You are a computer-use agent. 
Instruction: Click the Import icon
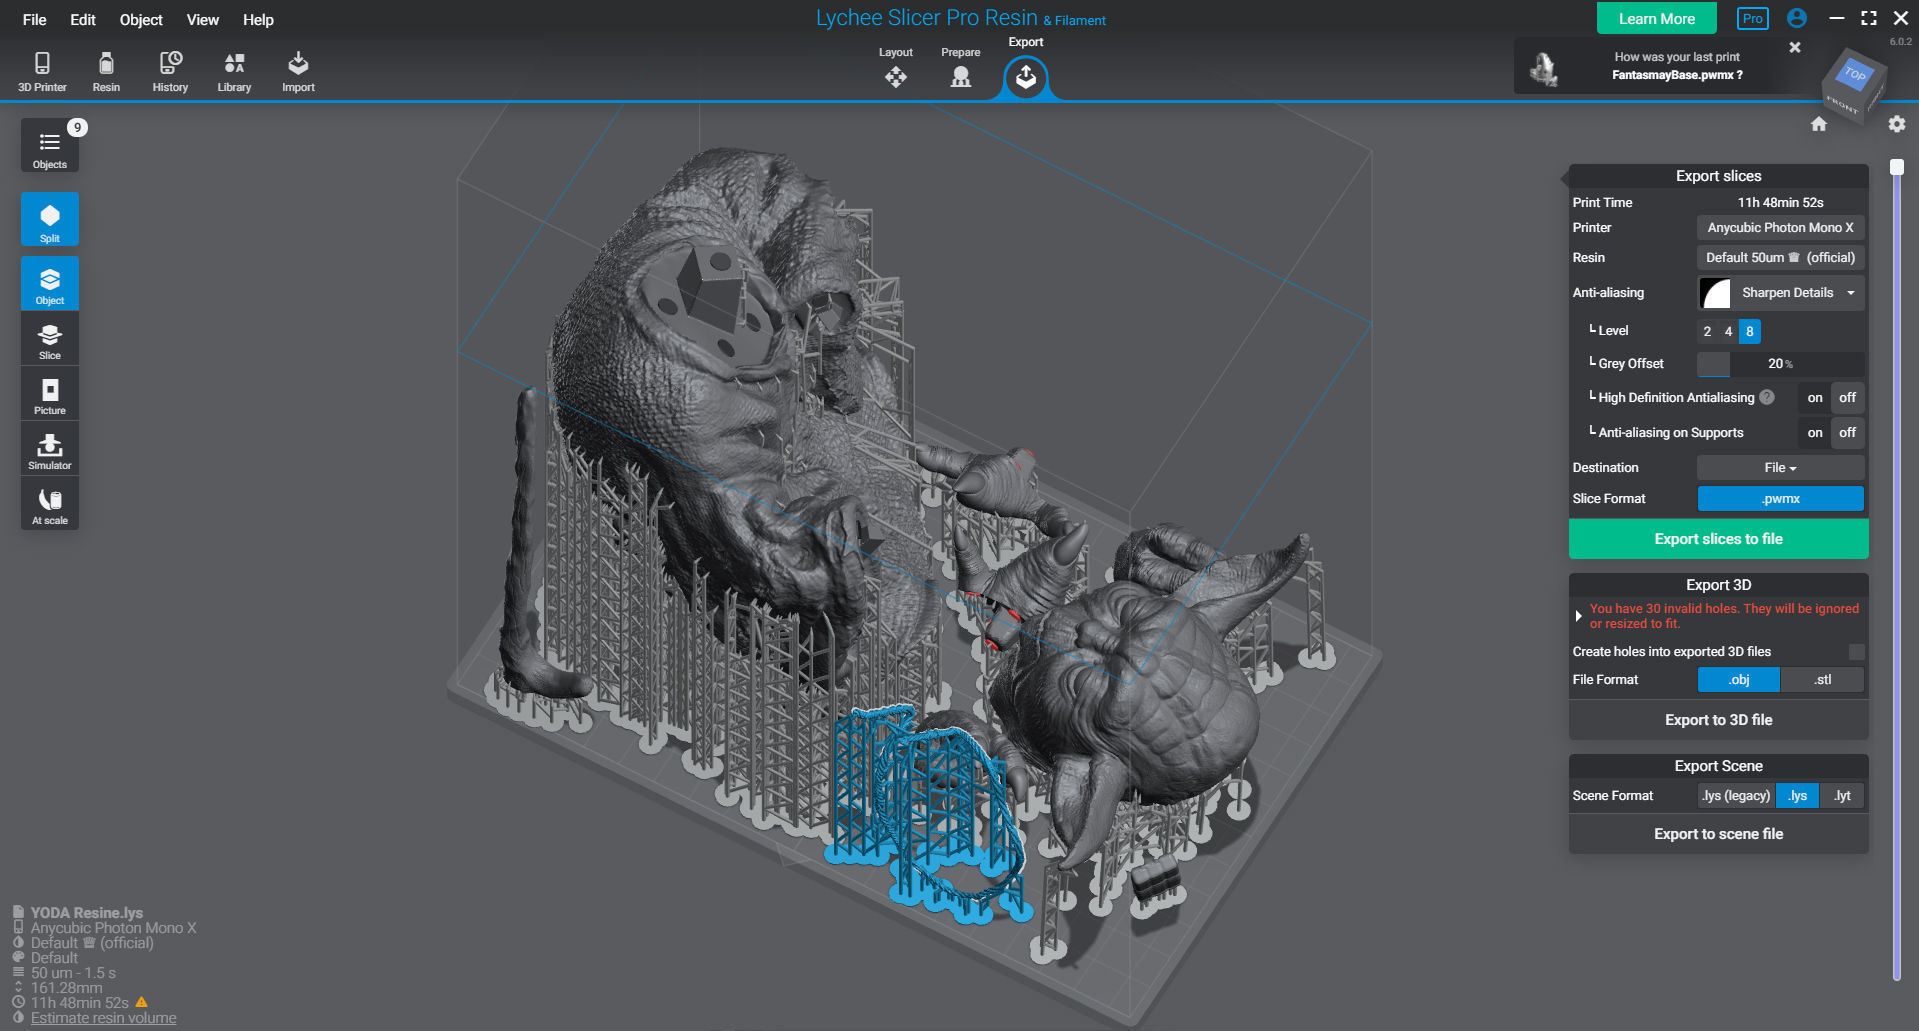[298, 72]
